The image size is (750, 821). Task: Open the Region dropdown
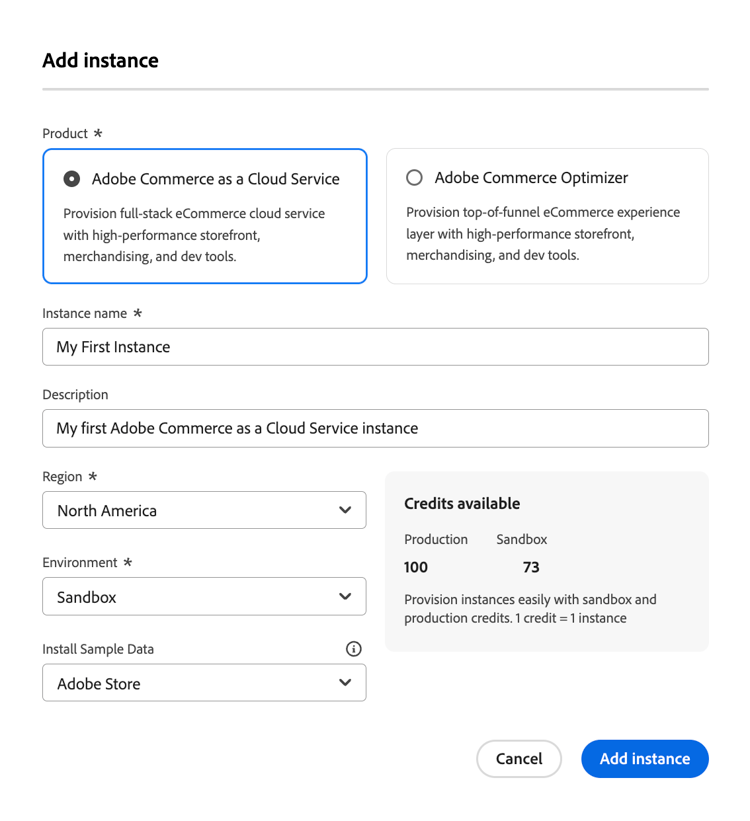coord(204,510)
